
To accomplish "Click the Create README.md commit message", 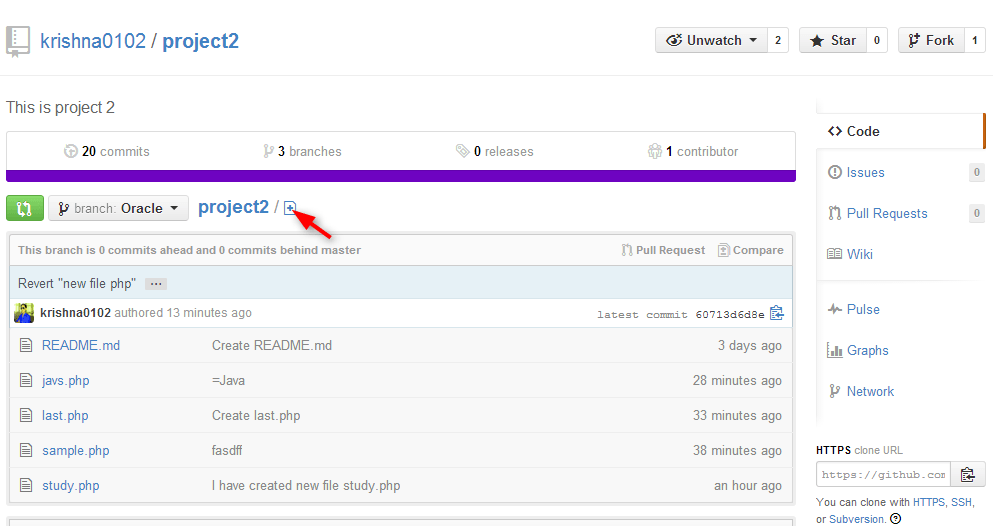I will 272,346.
